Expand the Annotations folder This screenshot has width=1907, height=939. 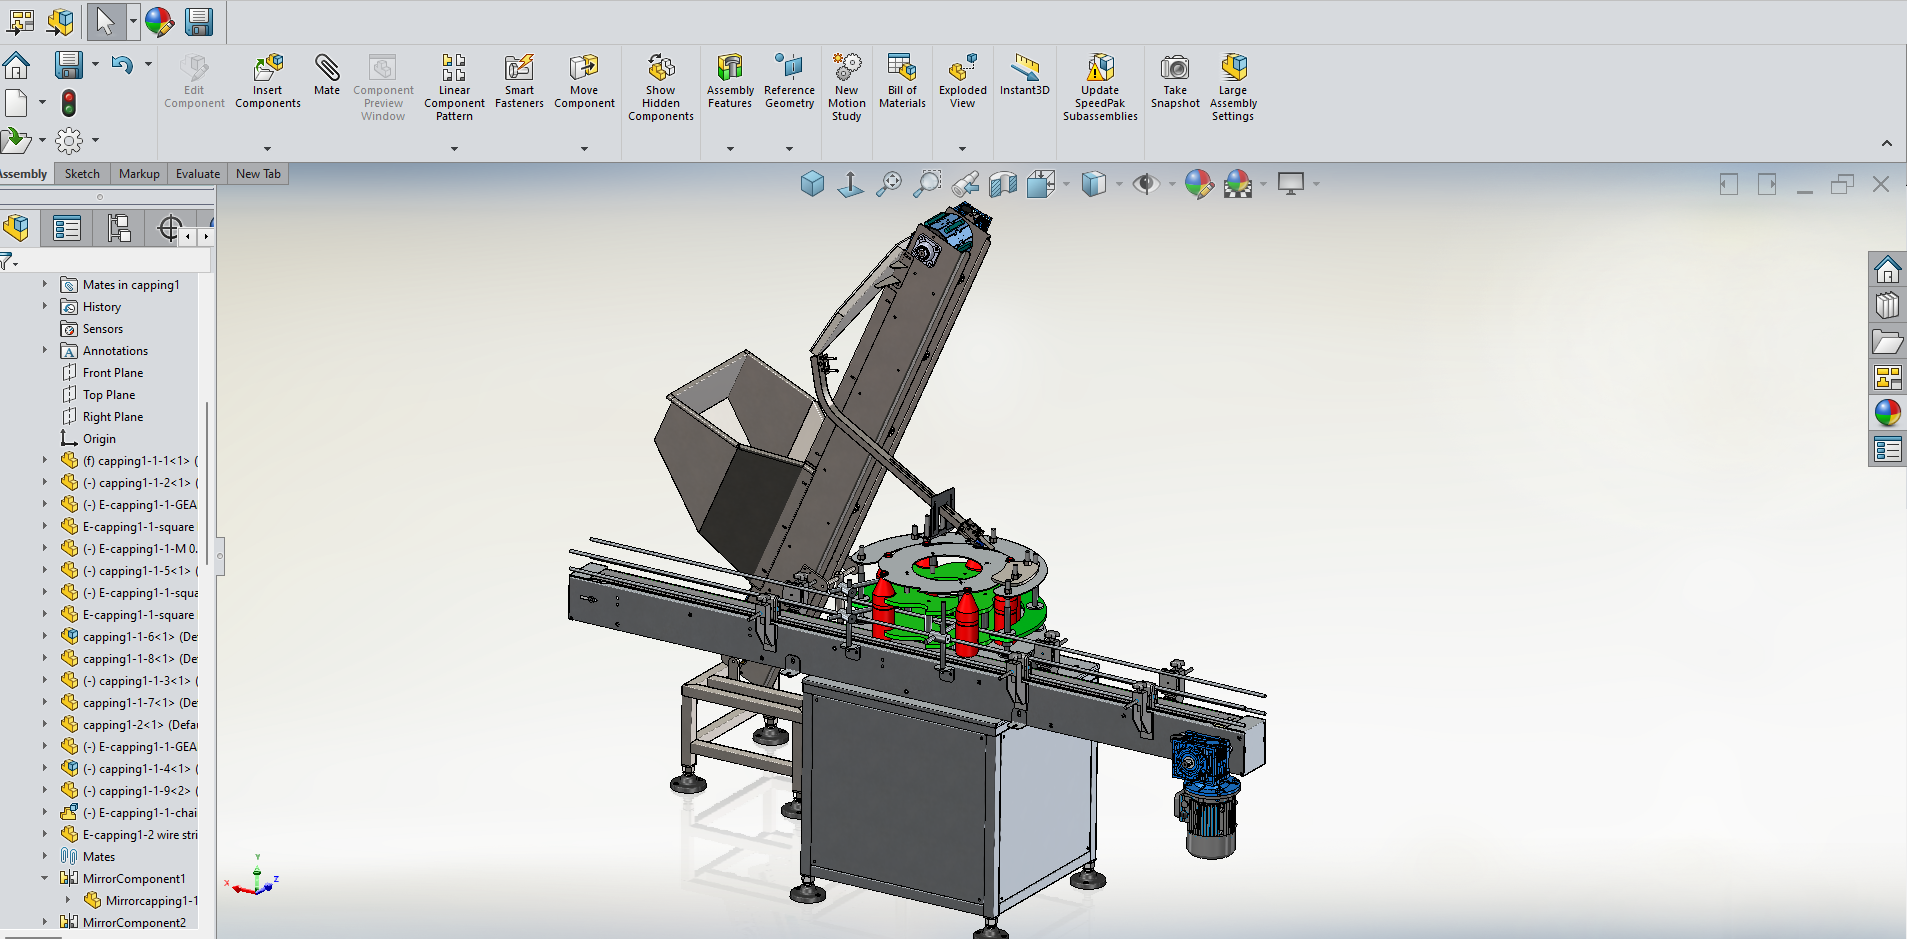45,351
